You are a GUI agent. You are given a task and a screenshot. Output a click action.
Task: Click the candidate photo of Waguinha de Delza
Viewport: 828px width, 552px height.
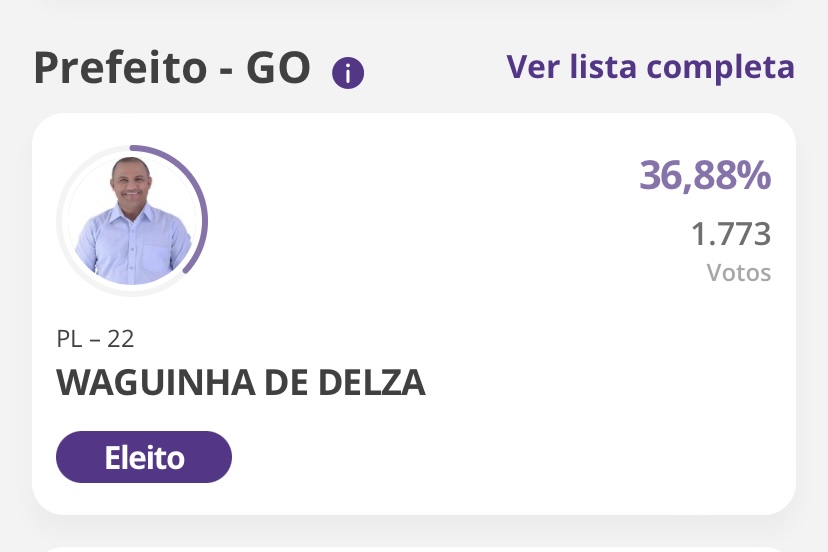click(x=132, y=220)
